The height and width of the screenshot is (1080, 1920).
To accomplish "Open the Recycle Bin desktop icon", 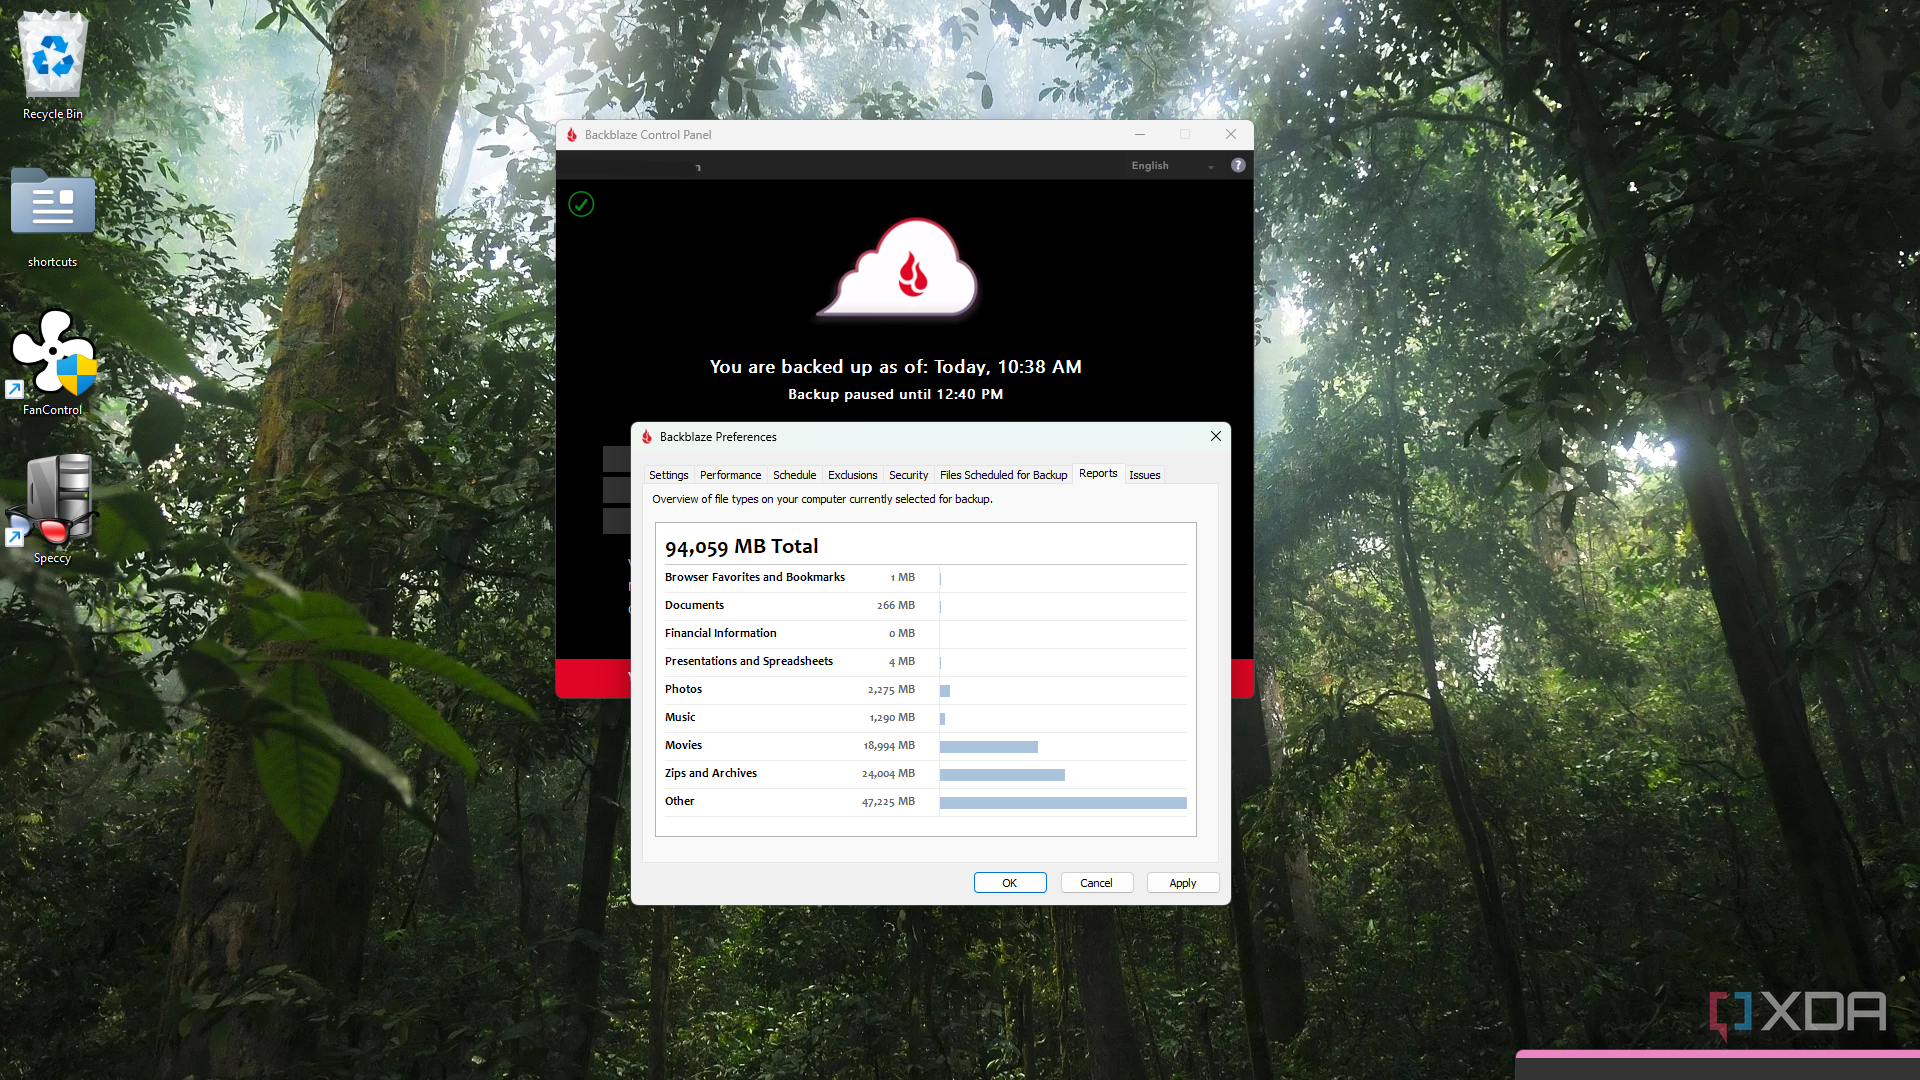I will pos(53,66).
